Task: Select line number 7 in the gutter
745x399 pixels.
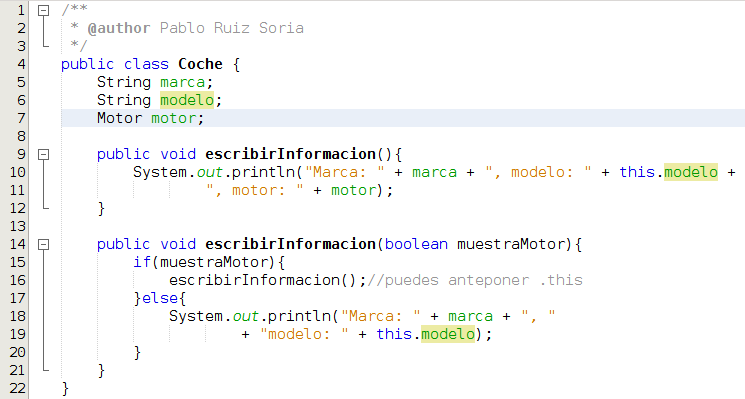Action: pos(21,118)
